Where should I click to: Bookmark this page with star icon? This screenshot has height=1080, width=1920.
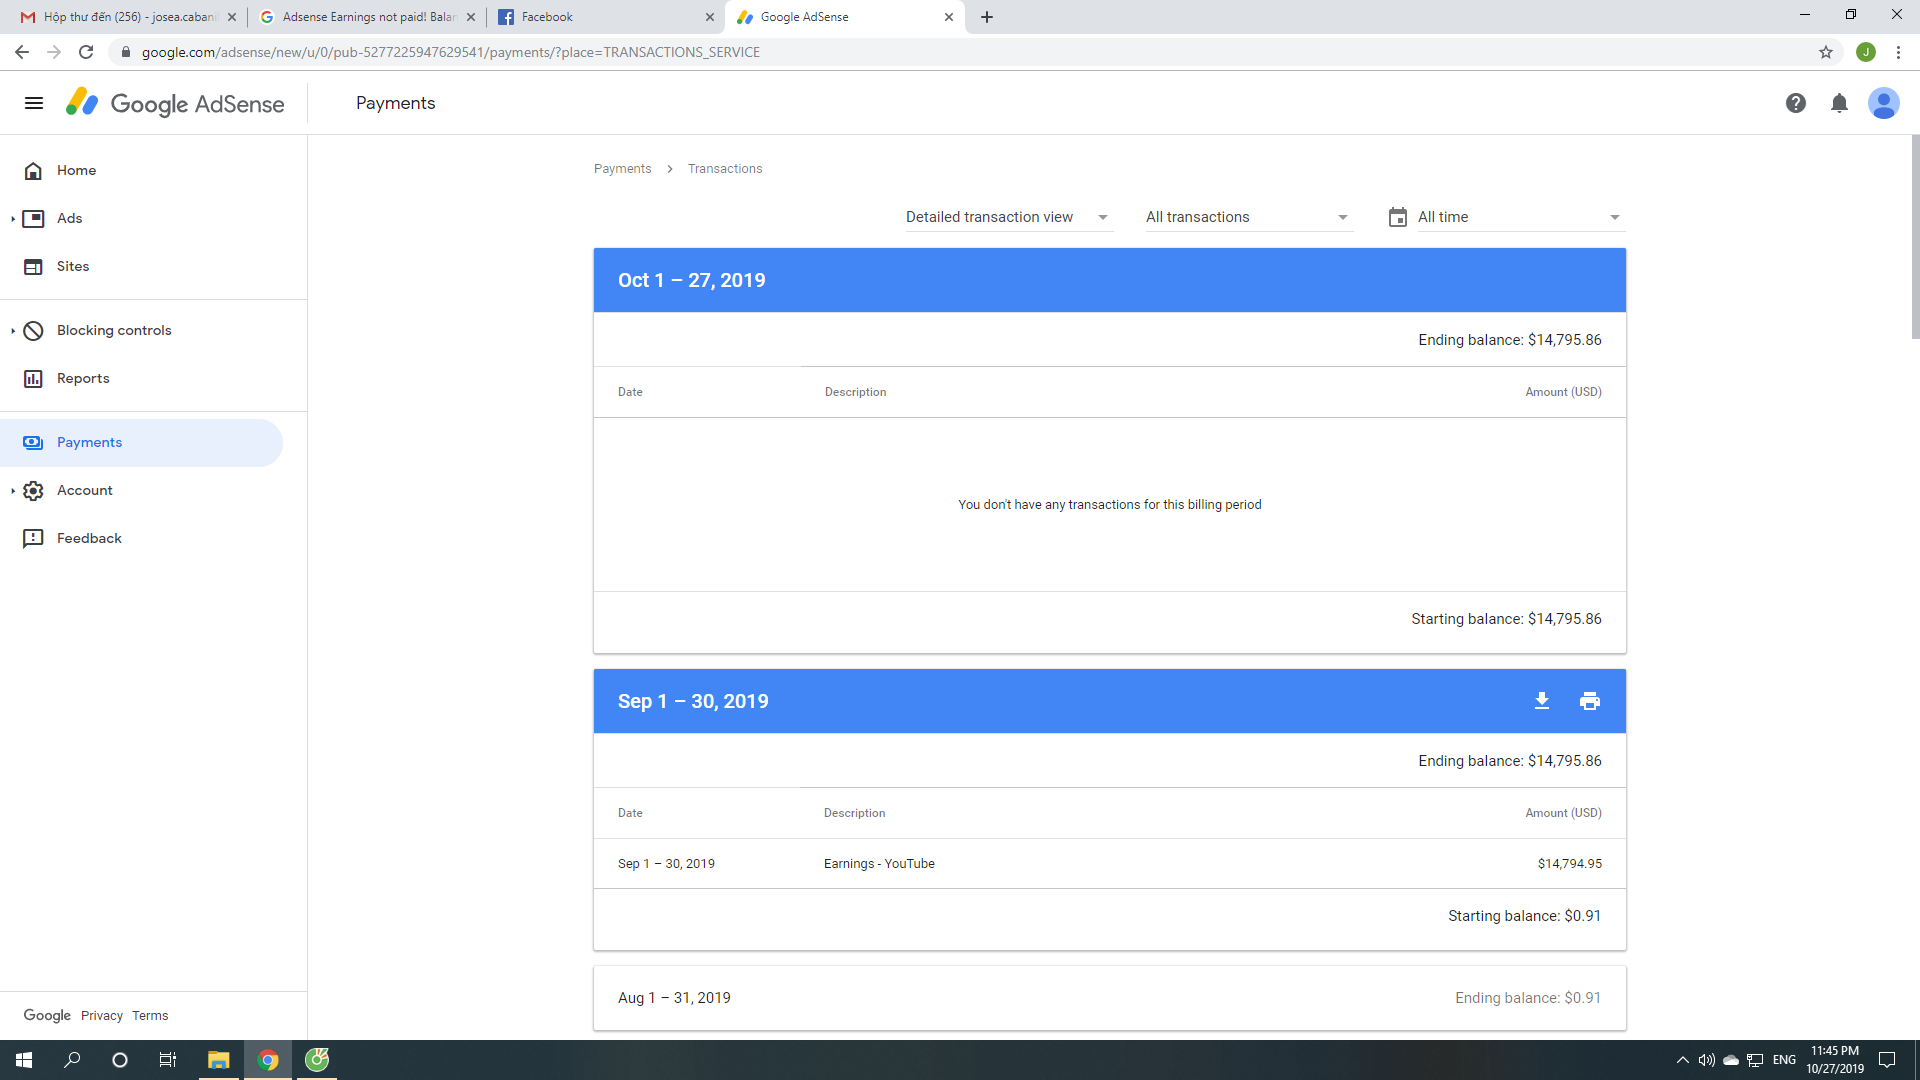[x=1826, y=52]
